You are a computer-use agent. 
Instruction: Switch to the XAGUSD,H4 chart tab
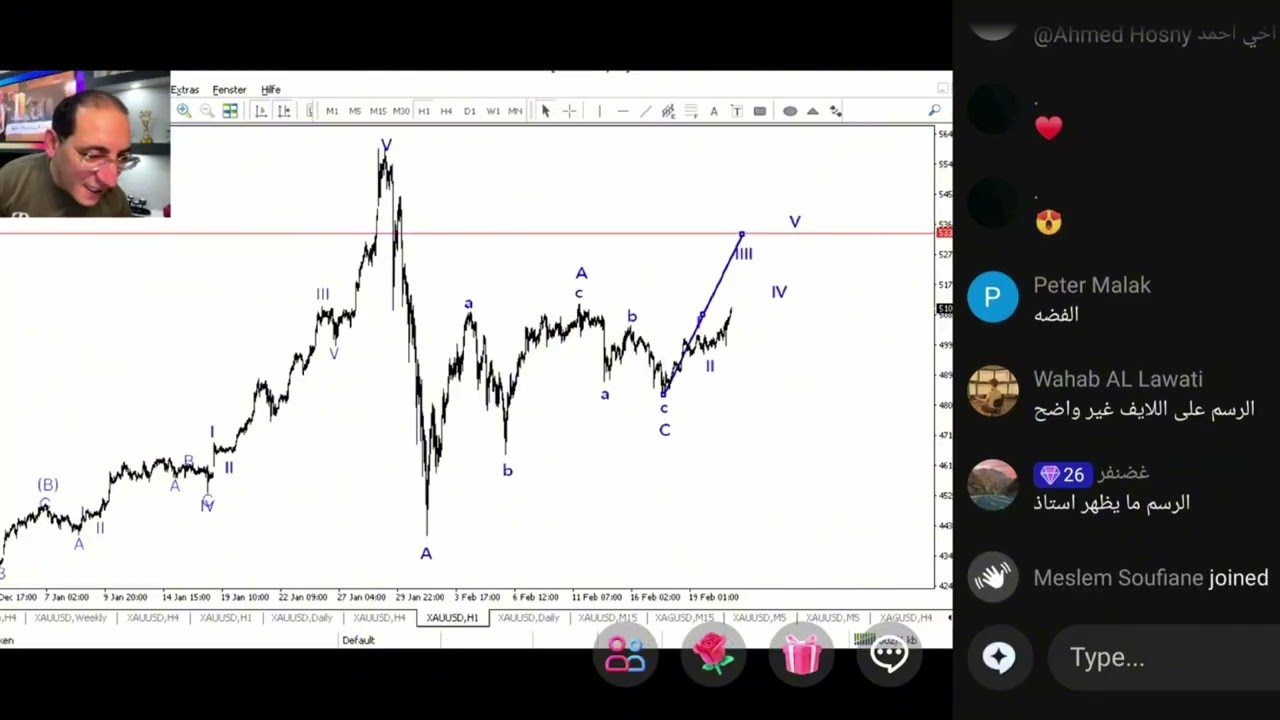point(906,618)
